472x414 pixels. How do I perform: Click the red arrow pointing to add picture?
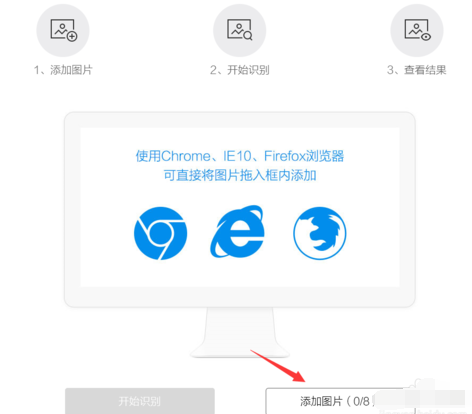click(x=278, y=366)
